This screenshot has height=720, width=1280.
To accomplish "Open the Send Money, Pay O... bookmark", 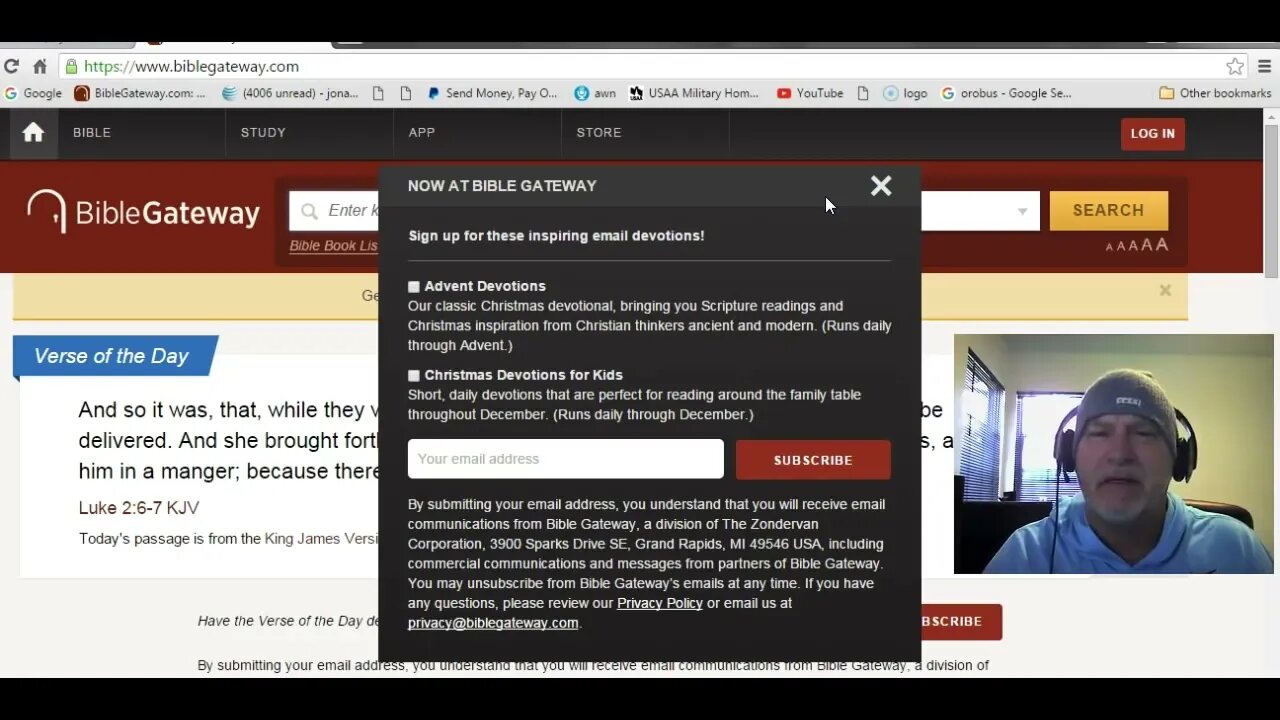I will coord(492,93).
